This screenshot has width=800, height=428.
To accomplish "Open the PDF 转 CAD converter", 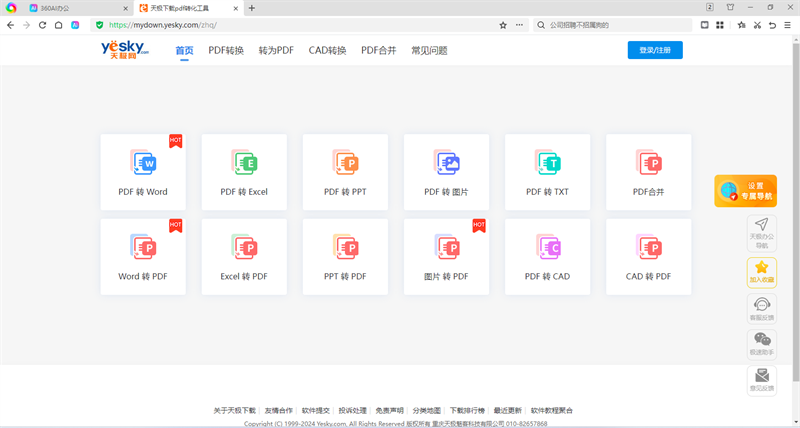I will [x=547, y=257].
